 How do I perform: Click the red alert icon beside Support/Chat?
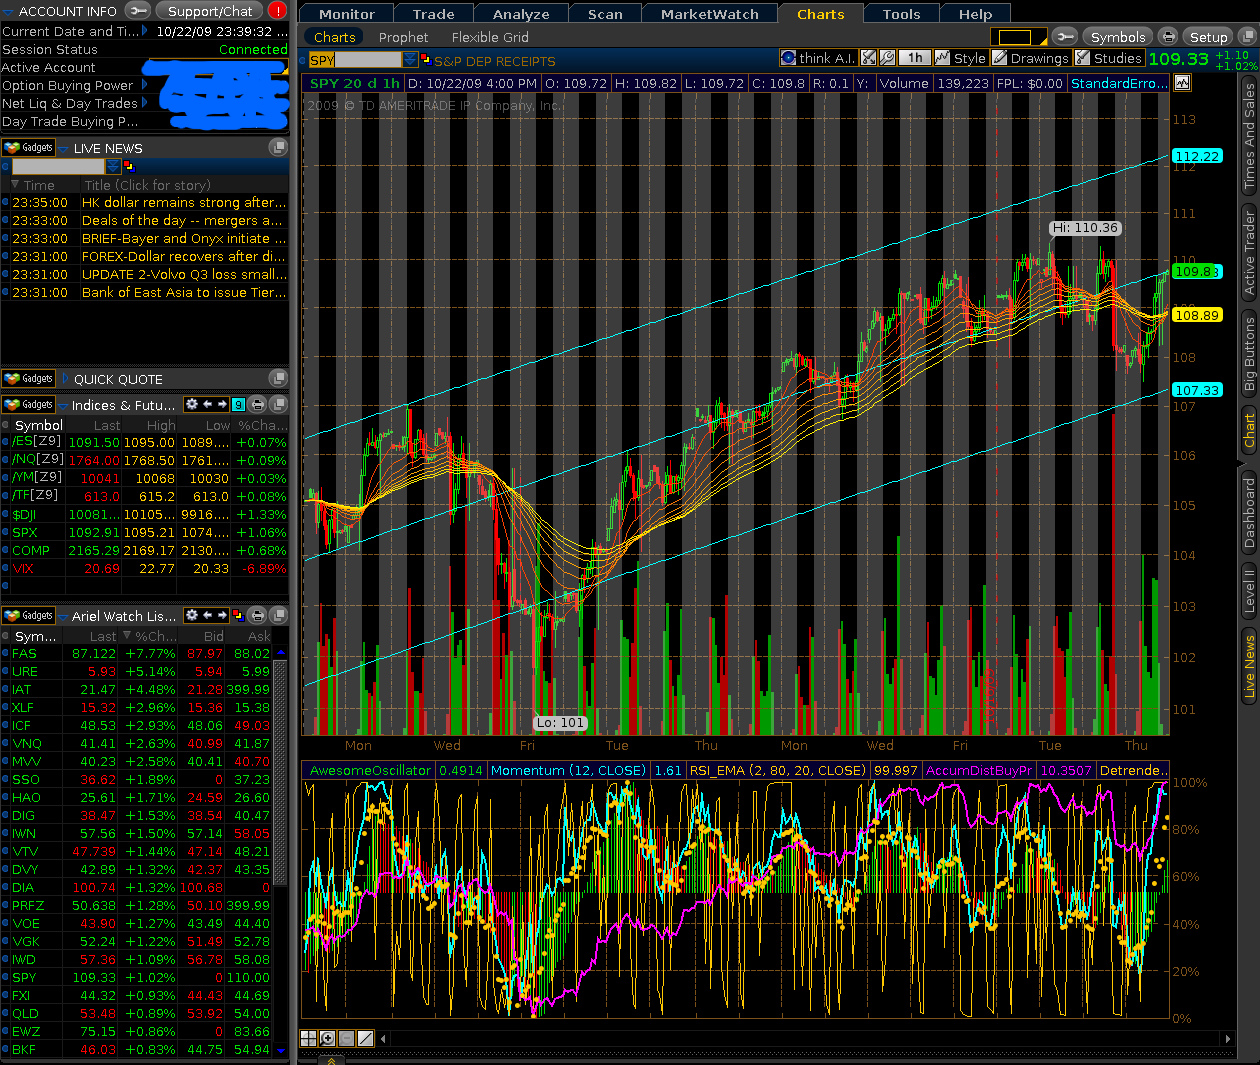click(x=277, y=11)
